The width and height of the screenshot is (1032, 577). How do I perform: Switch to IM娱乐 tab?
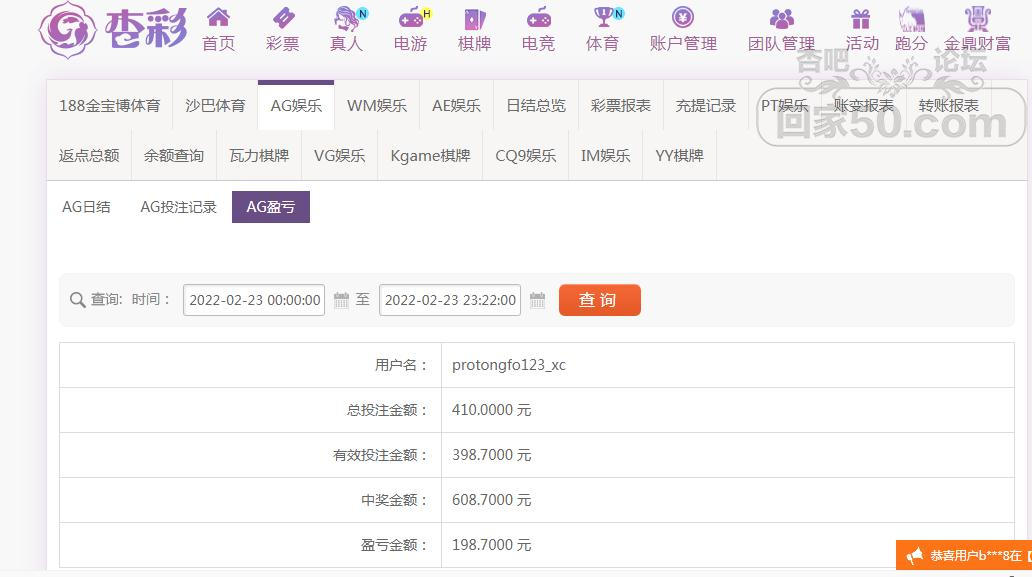[x=606, y=155]
